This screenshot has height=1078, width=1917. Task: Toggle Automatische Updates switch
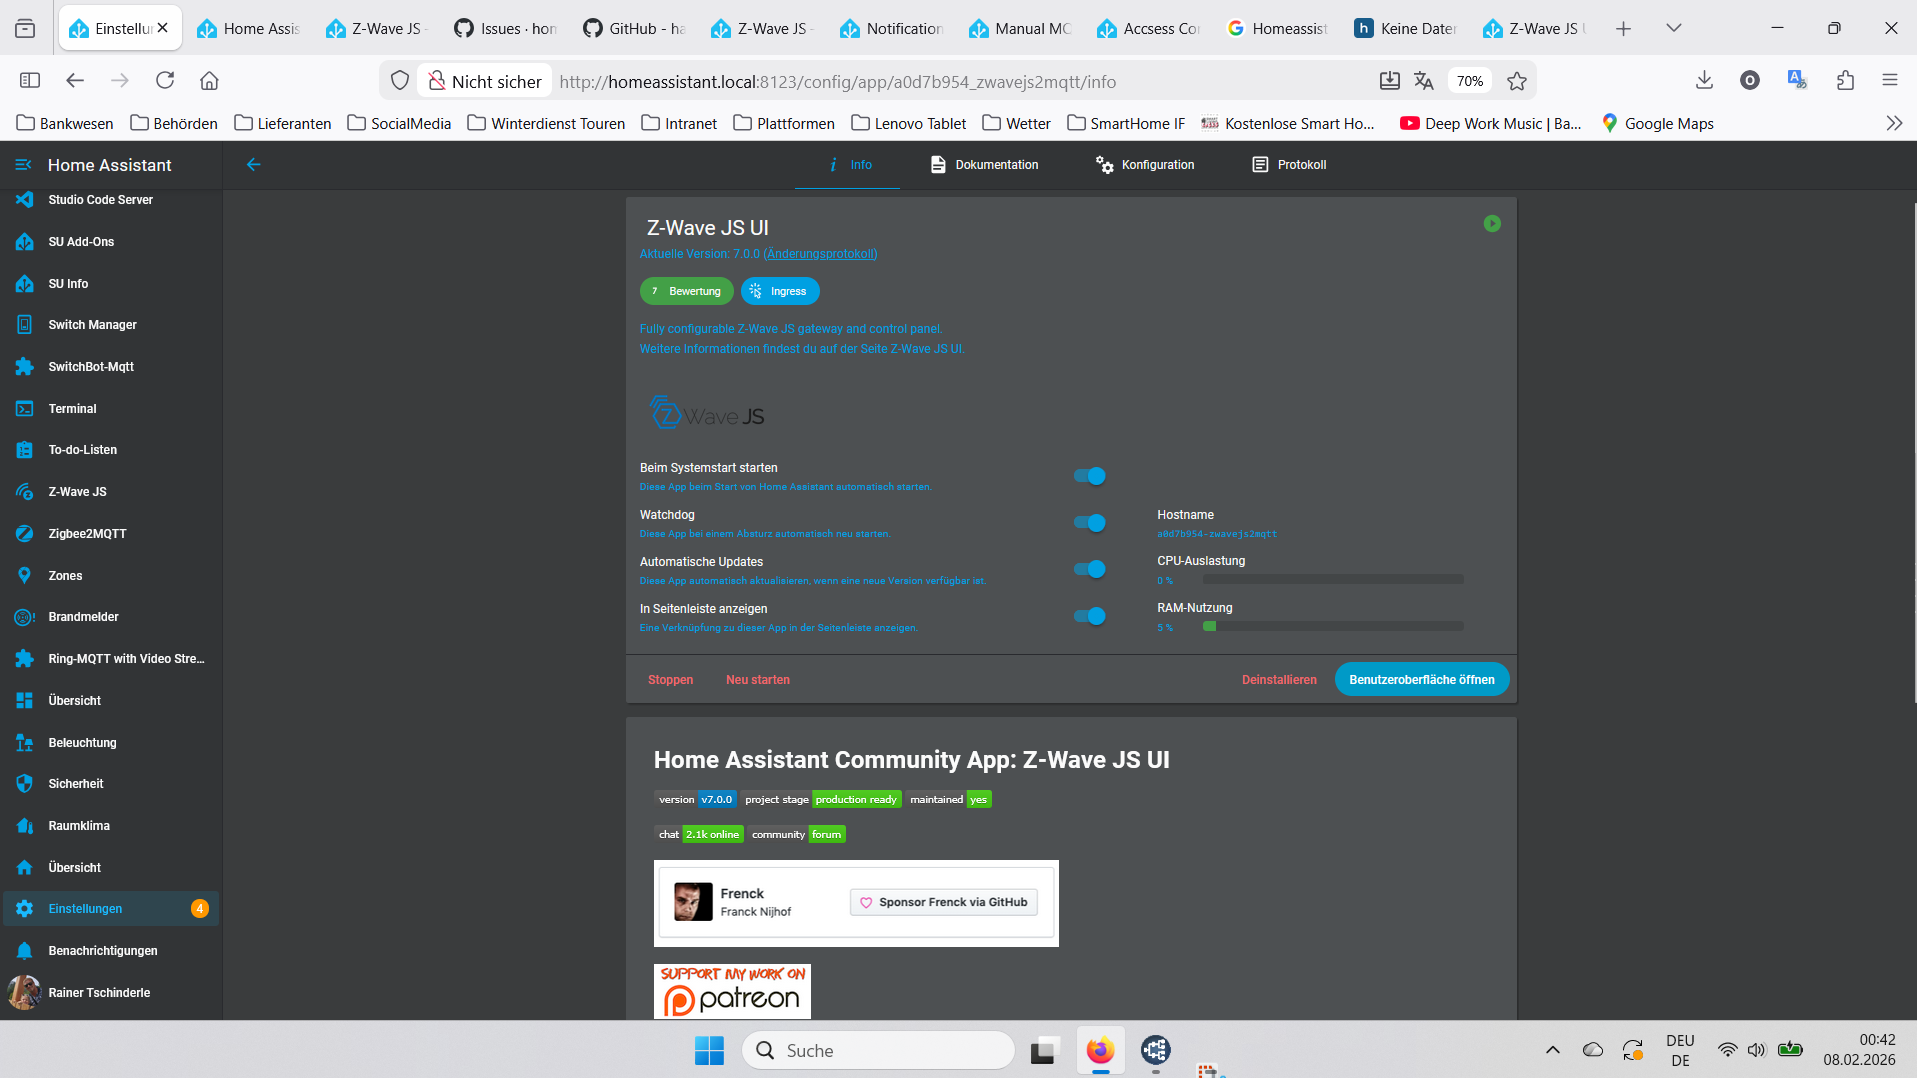click(x=1089, y=570)
